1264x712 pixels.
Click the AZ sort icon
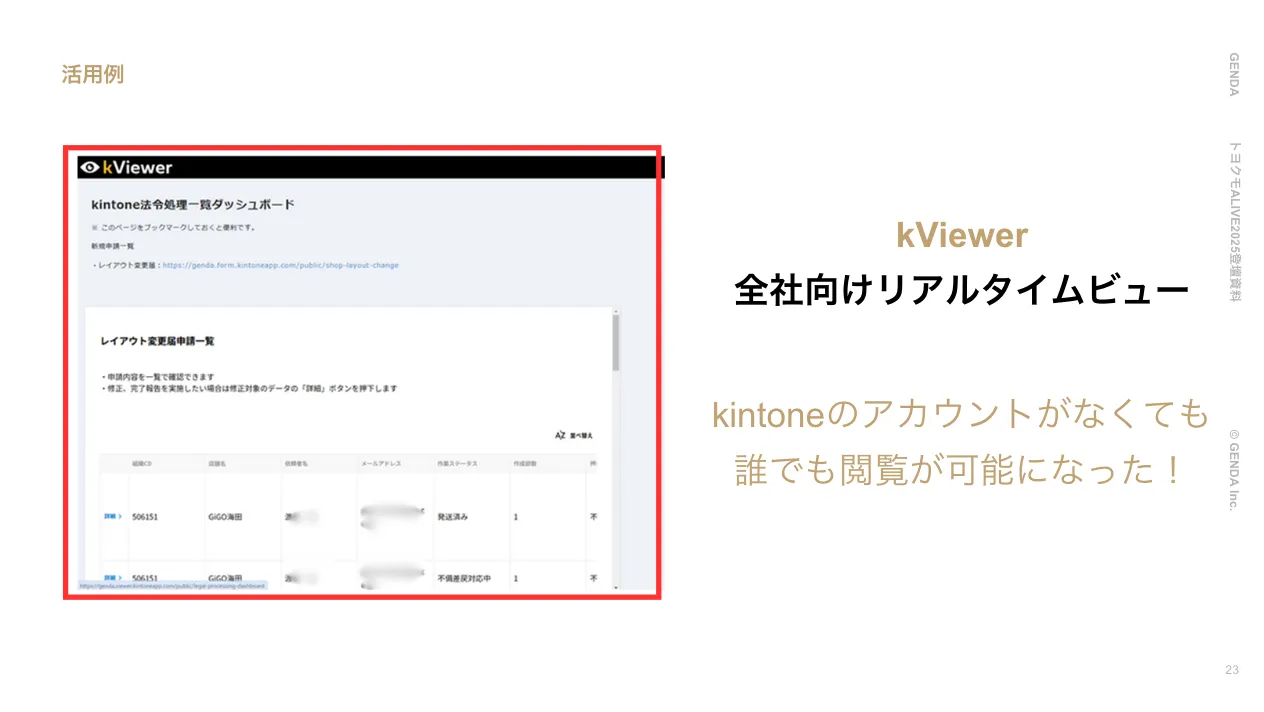pos(561,435)
